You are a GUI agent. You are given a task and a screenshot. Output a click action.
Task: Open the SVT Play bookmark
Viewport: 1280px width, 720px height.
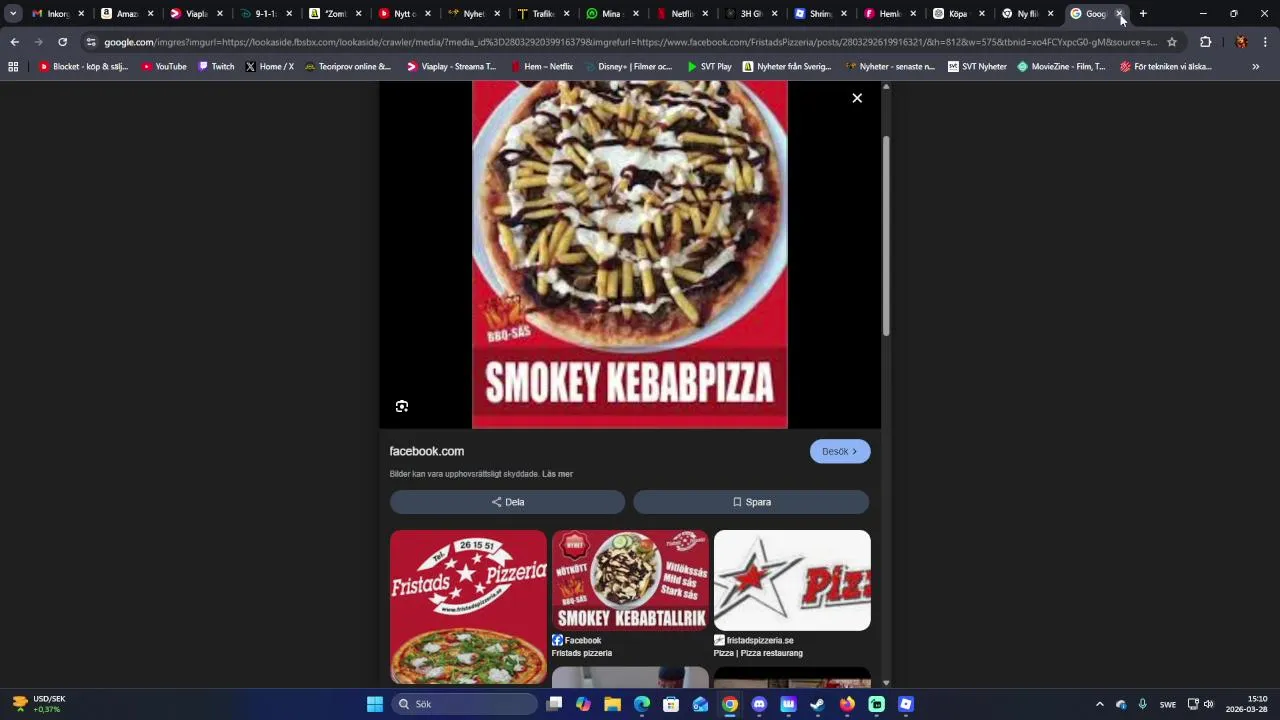(709, 67)
